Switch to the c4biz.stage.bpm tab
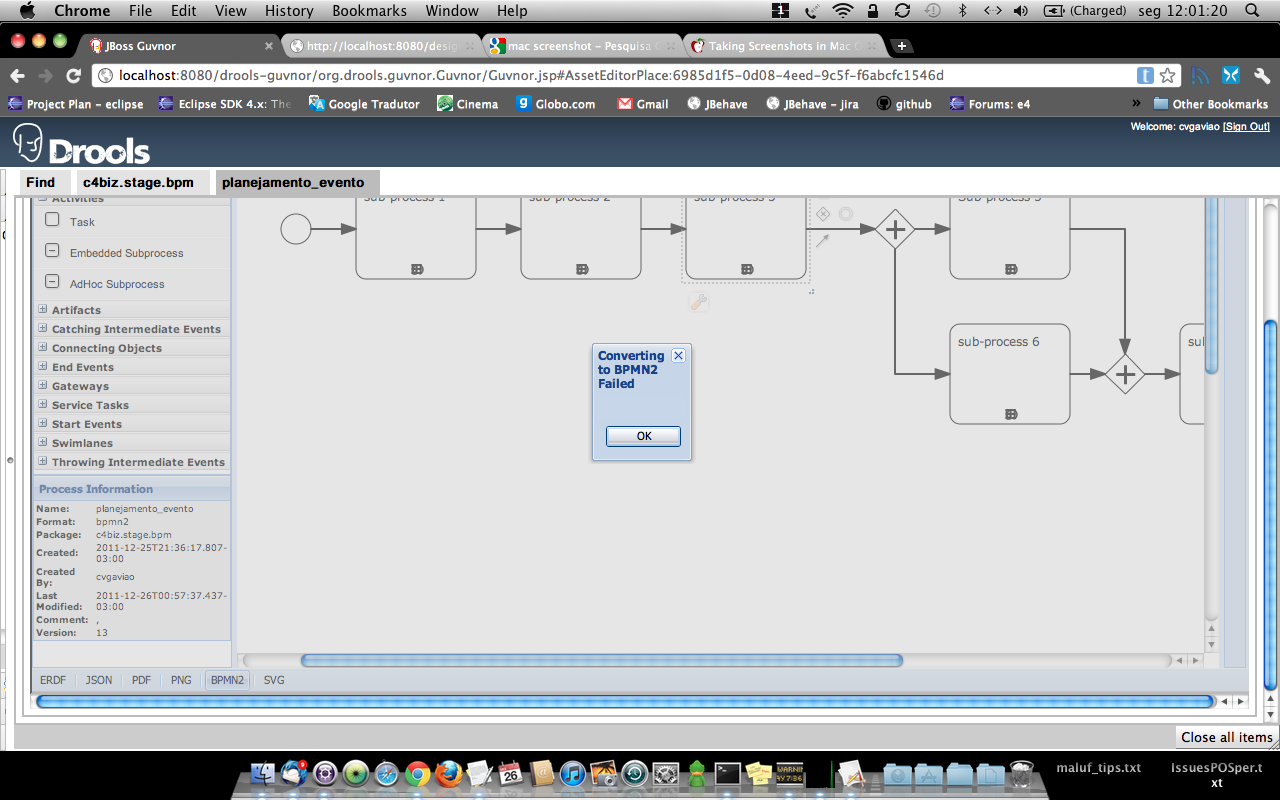 [138, 183]
